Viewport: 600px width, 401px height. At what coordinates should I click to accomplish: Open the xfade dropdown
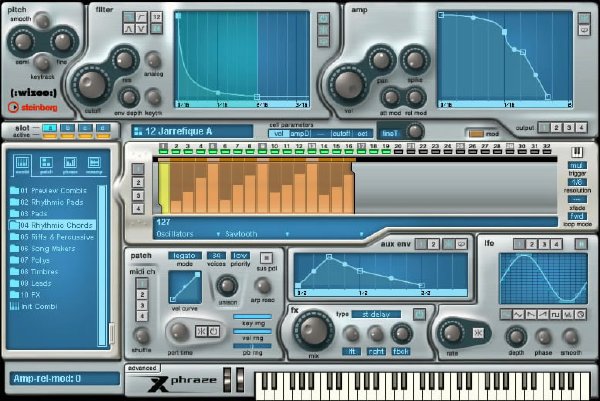[577, 199]
